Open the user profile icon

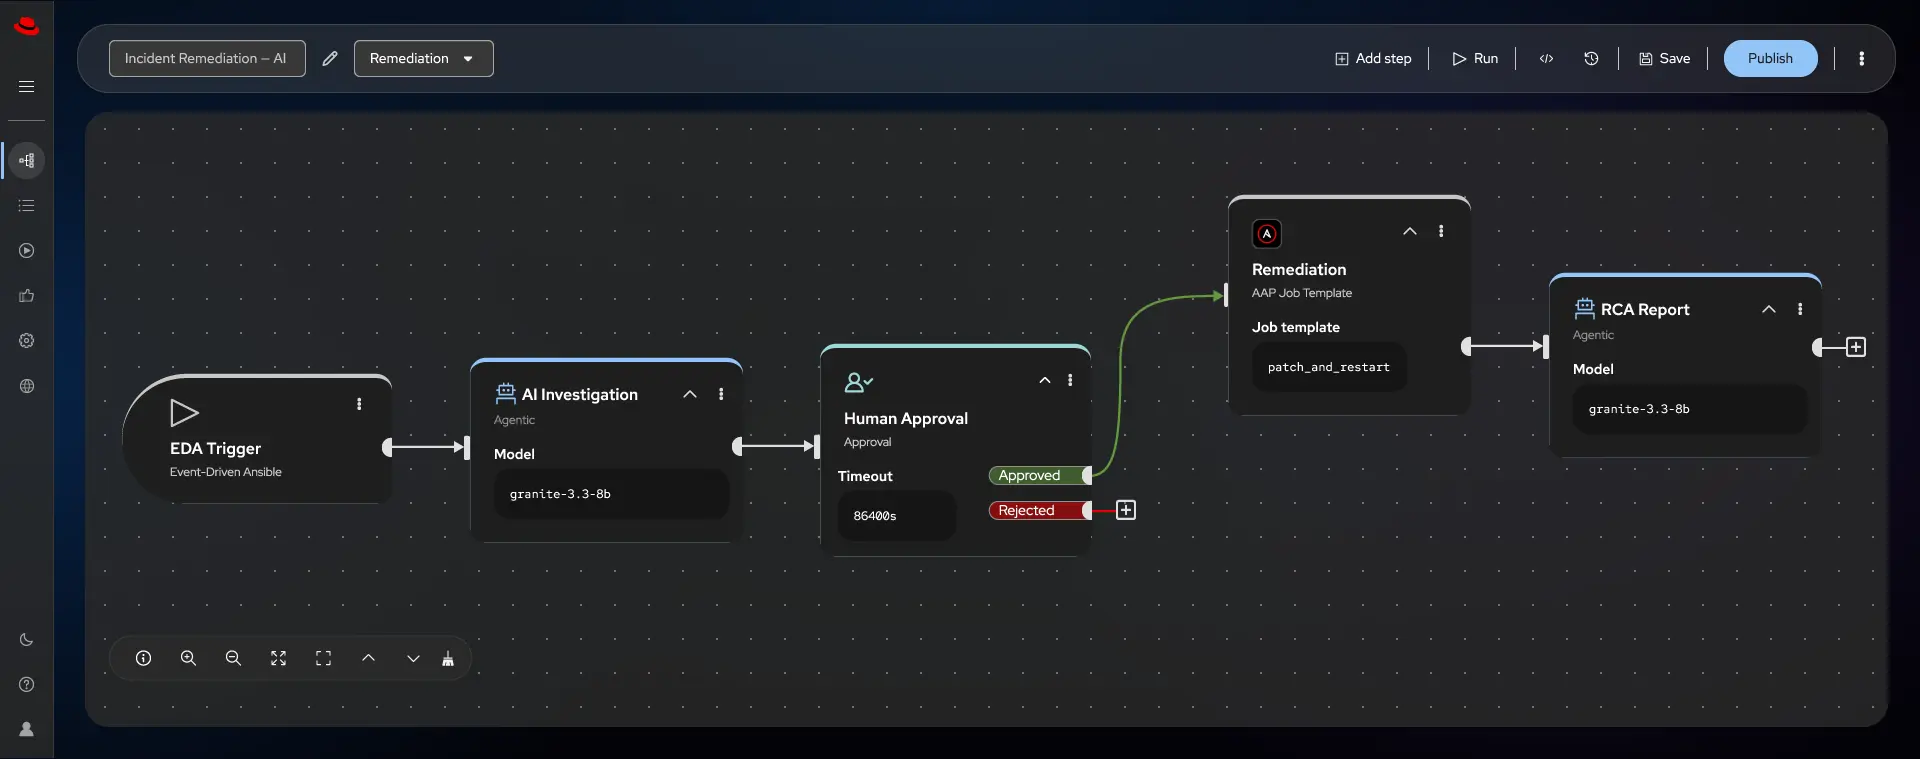pyautogui.click(x=27, y=729)
